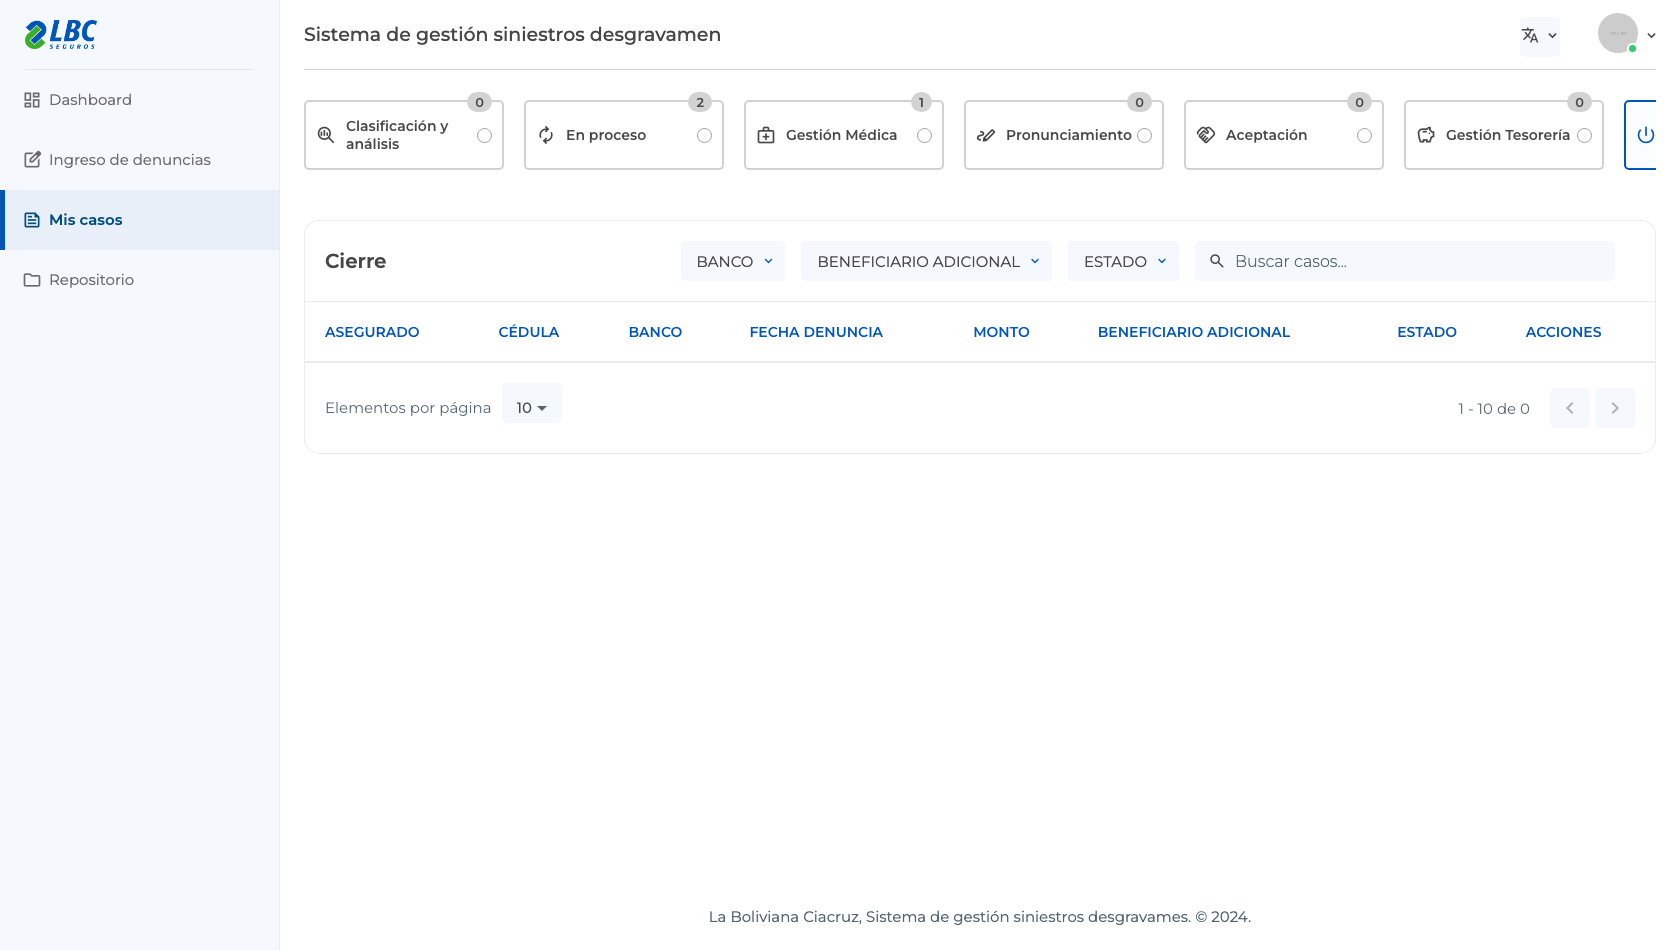Click the Pronunciamiento signature icon

click(x=986, y=135)
